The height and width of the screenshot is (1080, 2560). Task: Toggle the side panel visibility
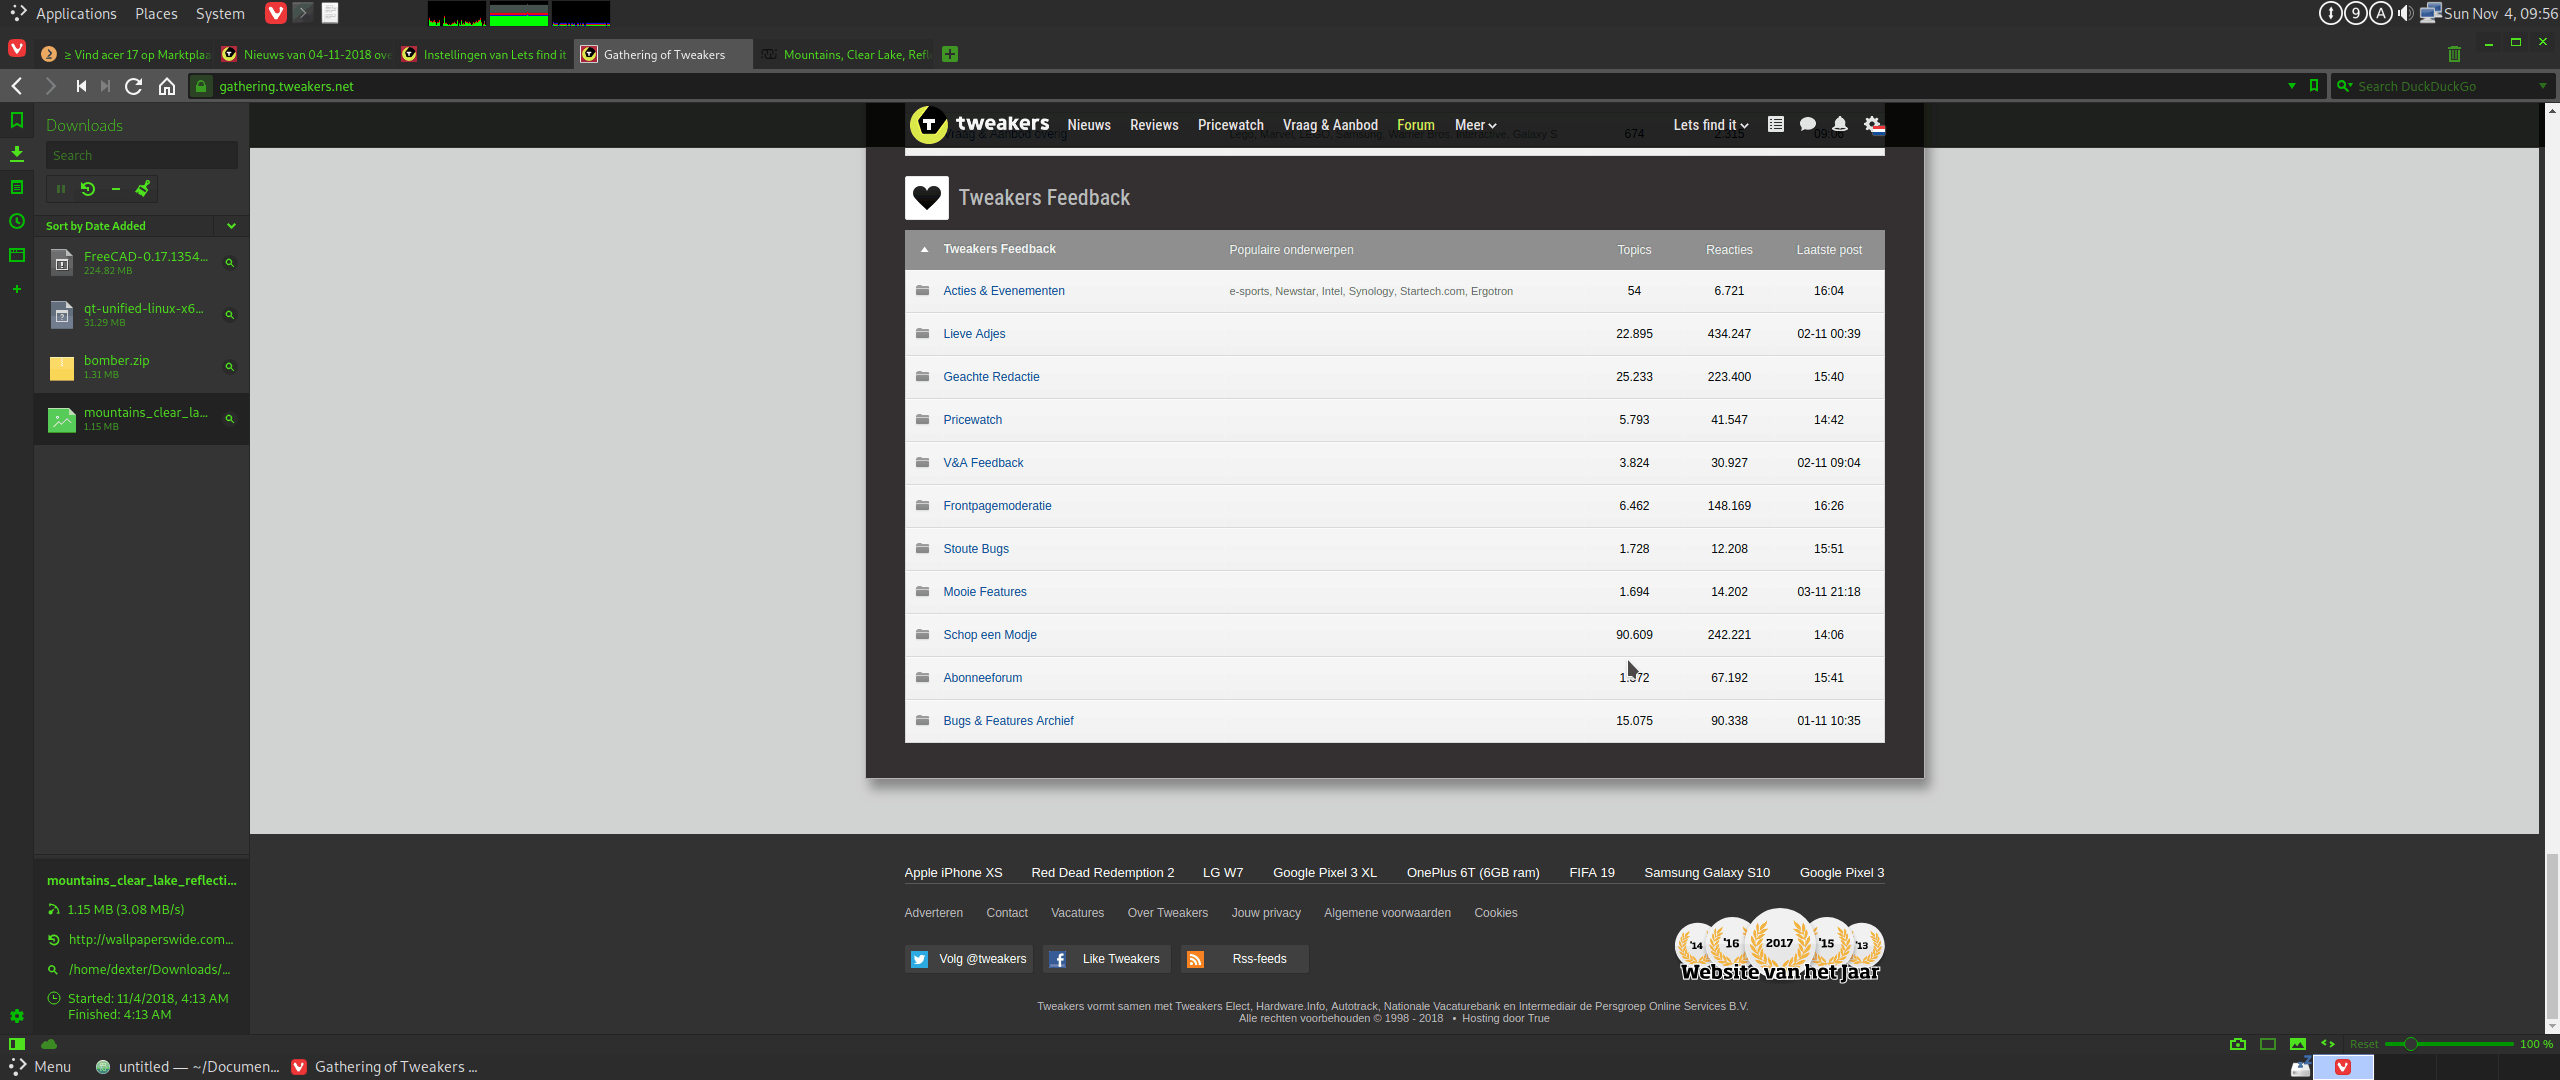[17, 1044]
